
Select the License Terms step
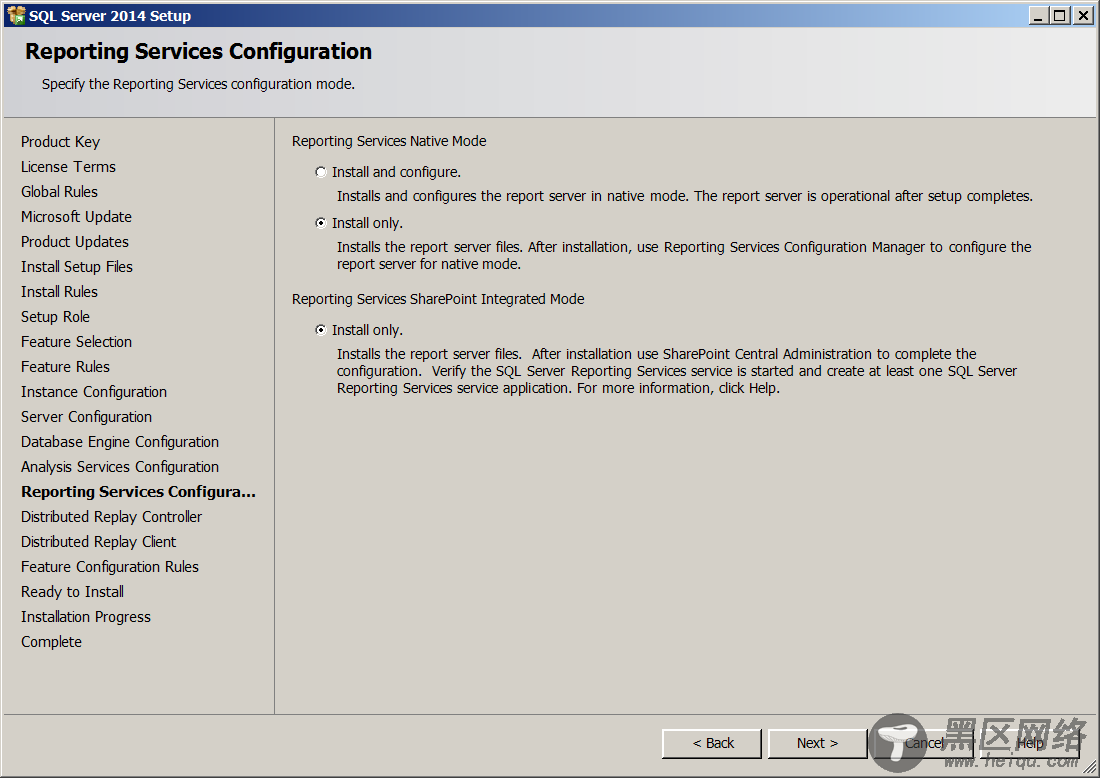pyautogui.click(x=68, y=167)
